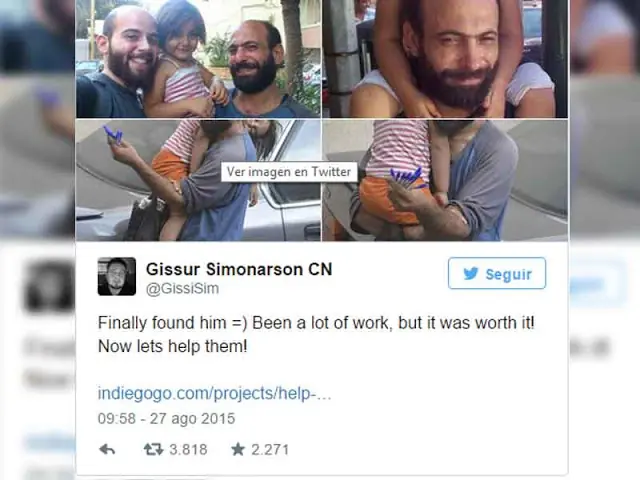Viewport: 640px width, 480px height.
Task: Favorite the tweet with the star icon
Action: (238, 449)
